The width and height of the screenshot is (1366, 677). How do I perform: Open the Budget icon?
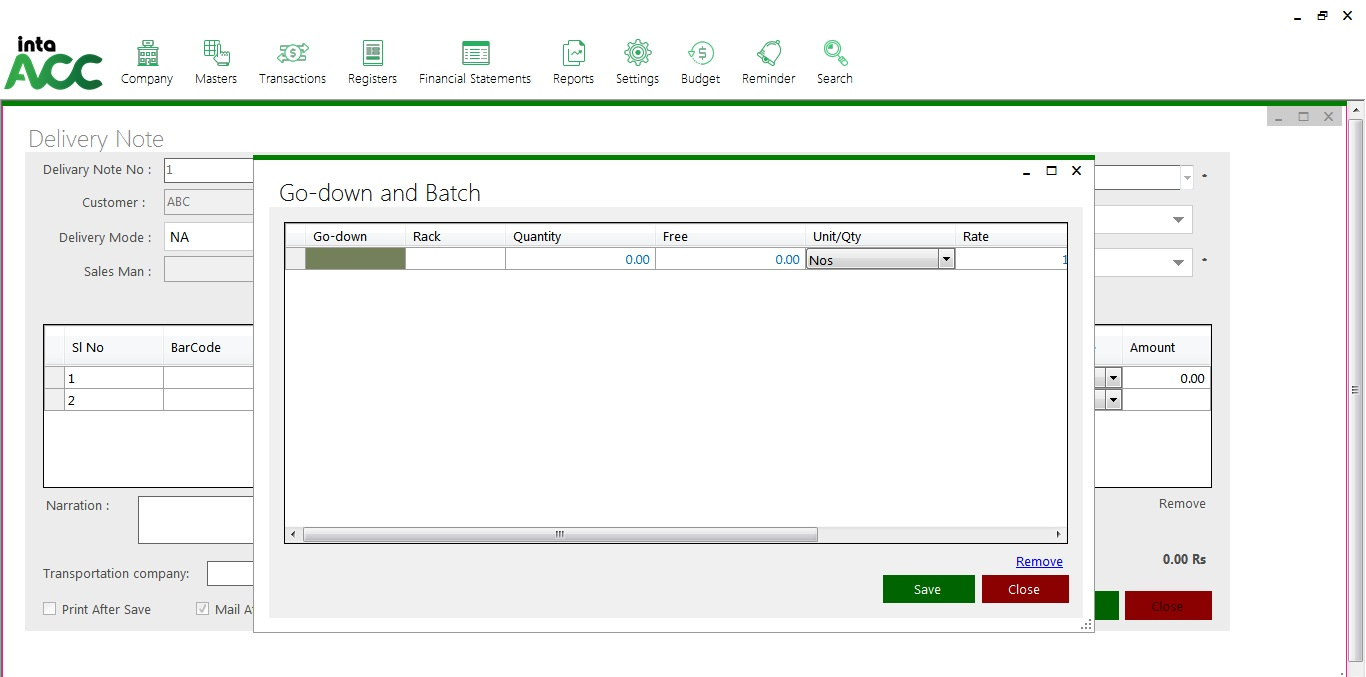700,54
